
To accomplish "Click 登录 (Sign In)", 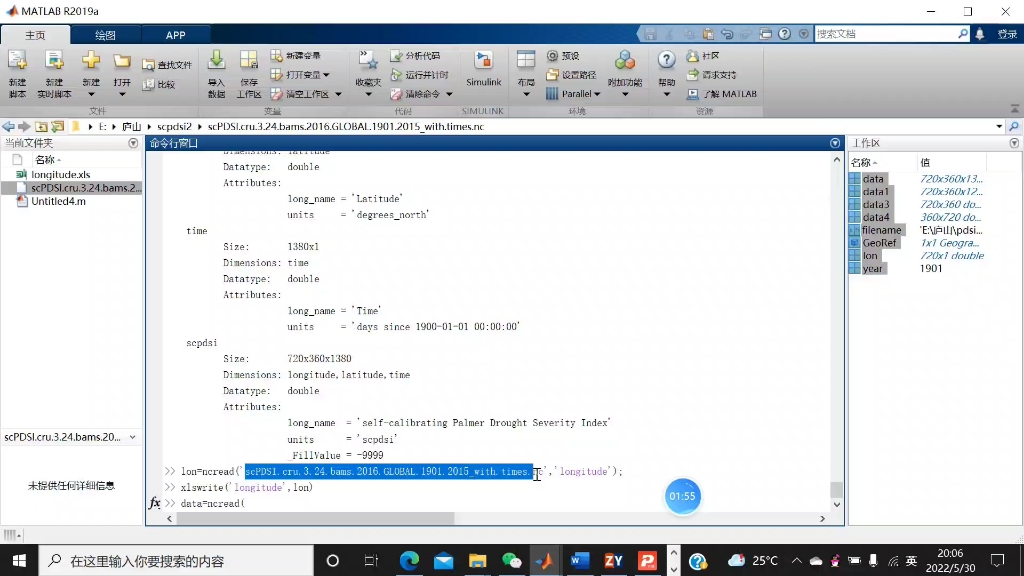I will pyautogui.click(x=1007, y=35).
